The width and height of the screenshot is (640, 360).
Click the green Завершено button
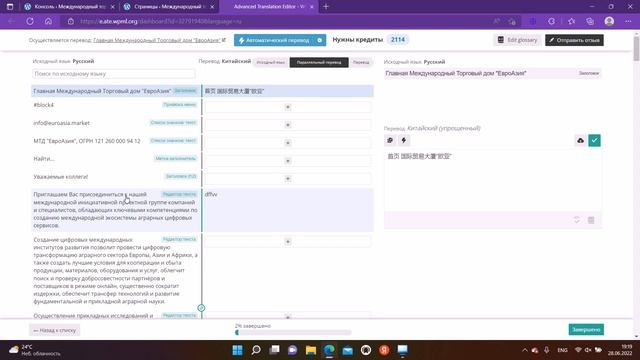(x=586, y=329)
